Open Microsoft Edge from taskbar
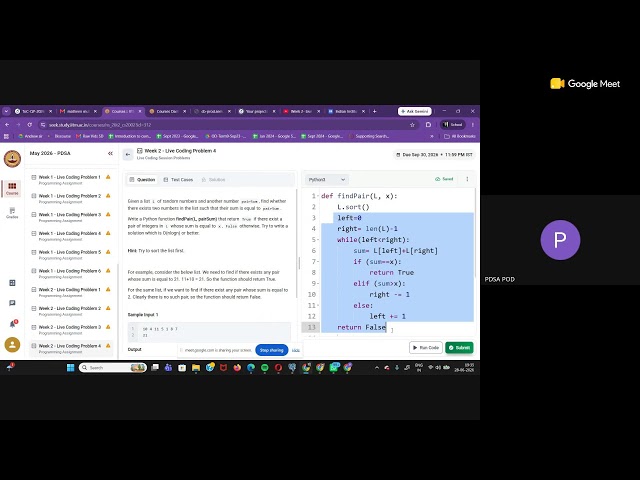This screenshot has height=480, width=640. [x=251, y=368]
